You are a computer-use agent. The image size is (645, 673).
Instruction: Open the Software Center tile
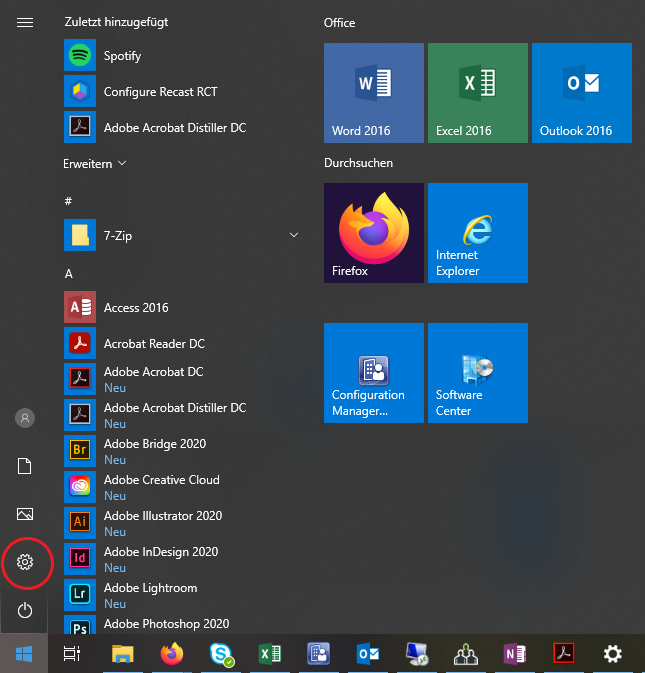(477, 373)
